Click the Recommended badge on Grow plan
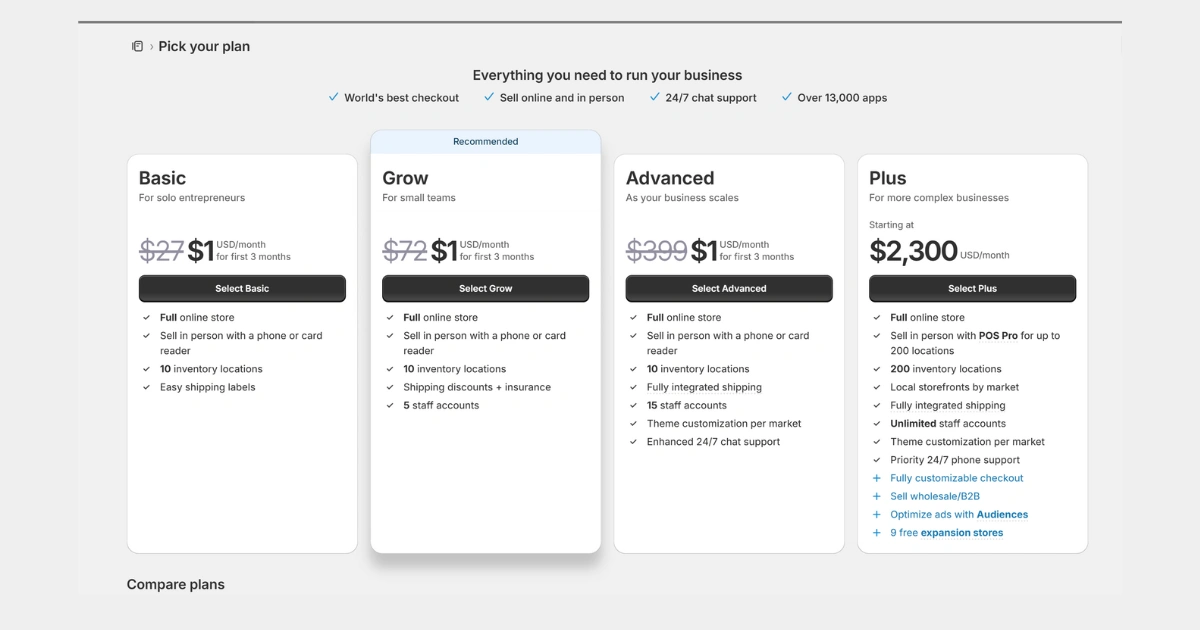Screen dimensions: 1200x630 pyautogui.click(x=485, y=142)
